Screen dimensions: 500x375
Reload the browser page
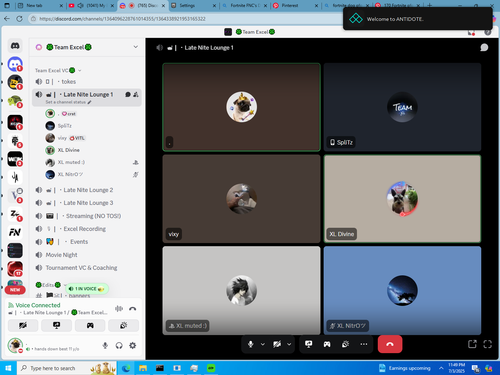pyautogui.click(x=19, y=19)
